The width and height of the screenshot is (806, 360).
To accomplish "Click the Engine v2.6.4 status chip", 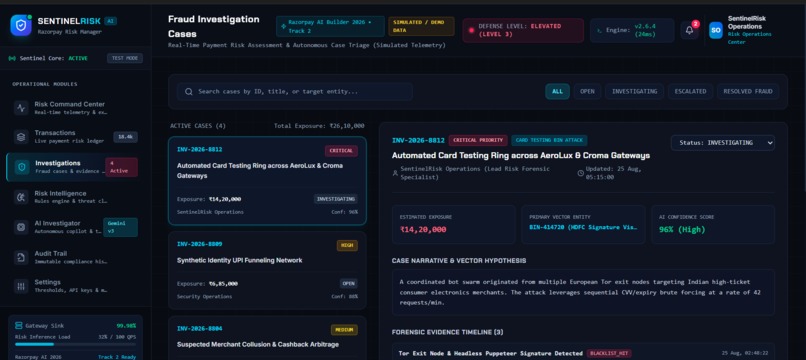I will [632, 30].
